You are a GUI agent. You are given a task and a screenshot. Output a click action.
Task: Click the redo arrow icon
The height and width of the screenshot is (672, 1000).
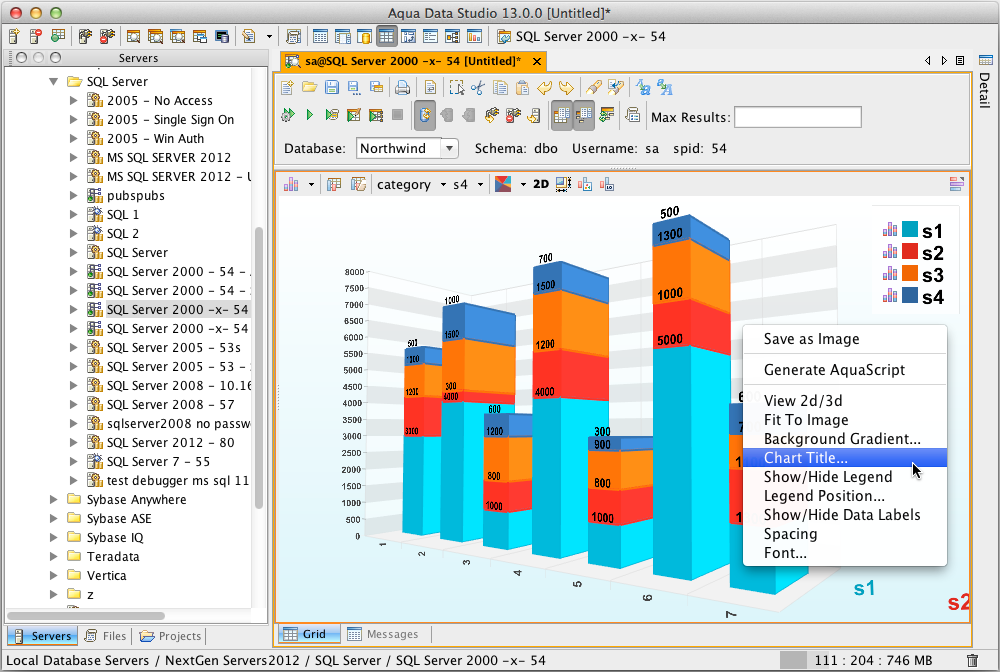(x=566, y=88)
